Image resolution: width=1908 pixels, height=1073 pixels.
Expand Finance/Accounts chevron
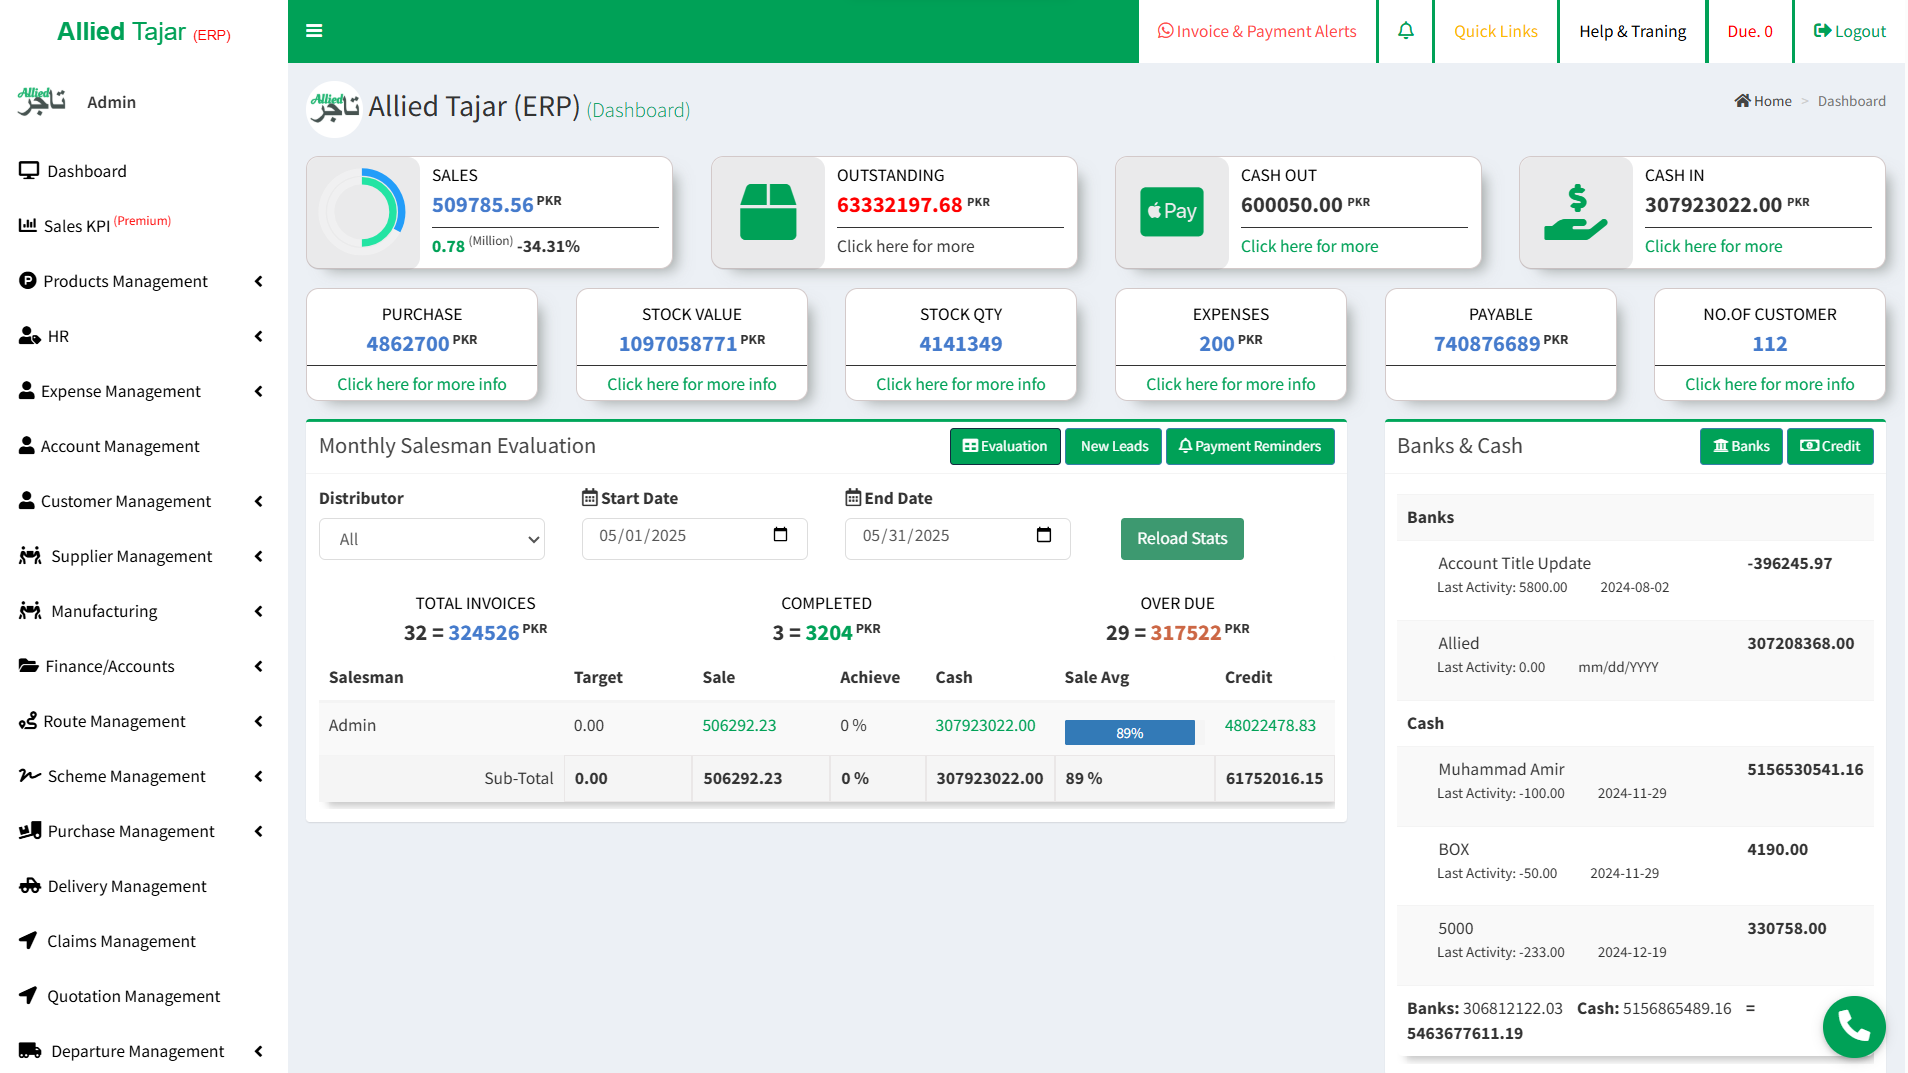(x=259, y=666)
